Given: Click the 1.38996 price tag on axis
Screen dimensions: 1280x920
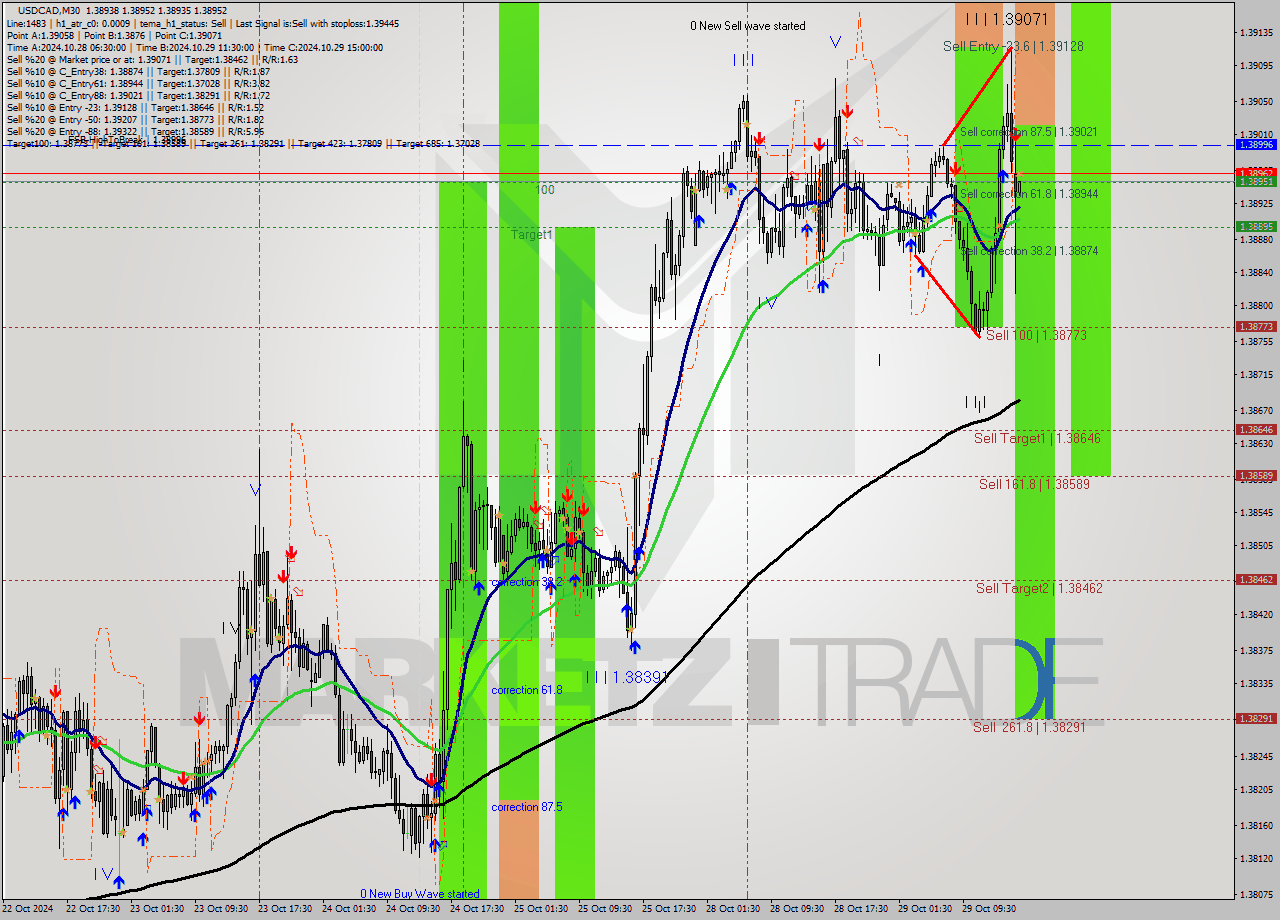Looking at the screenshot, I should coord(1255,145).
